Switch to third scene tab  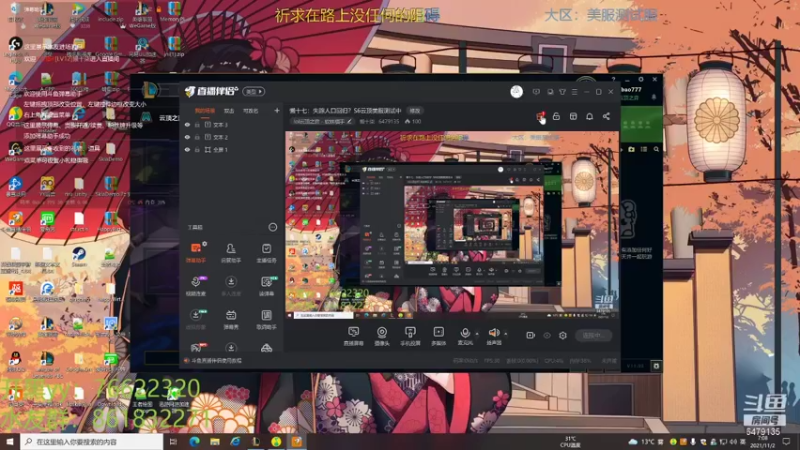click(251, 111)
